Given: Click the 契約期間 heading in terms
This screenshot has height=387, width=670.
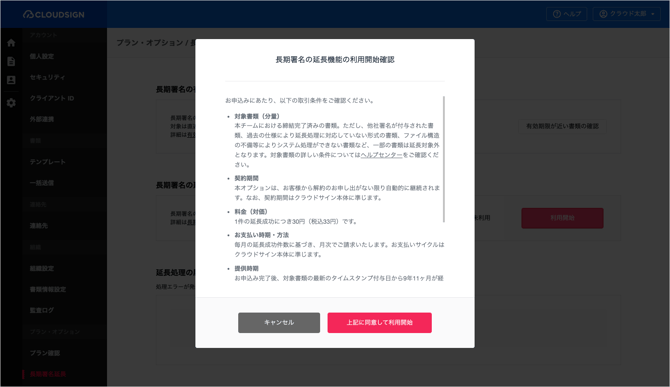Looking at the screenshot, I should click(247, 178).
